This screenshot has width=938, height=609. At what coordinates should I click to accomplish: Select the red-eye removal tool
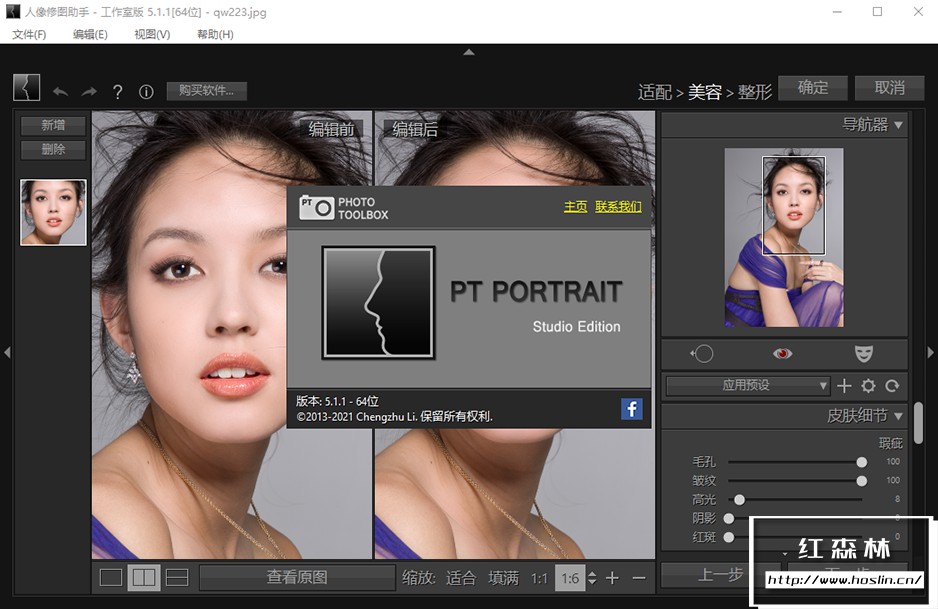click(x=782, y=353)
